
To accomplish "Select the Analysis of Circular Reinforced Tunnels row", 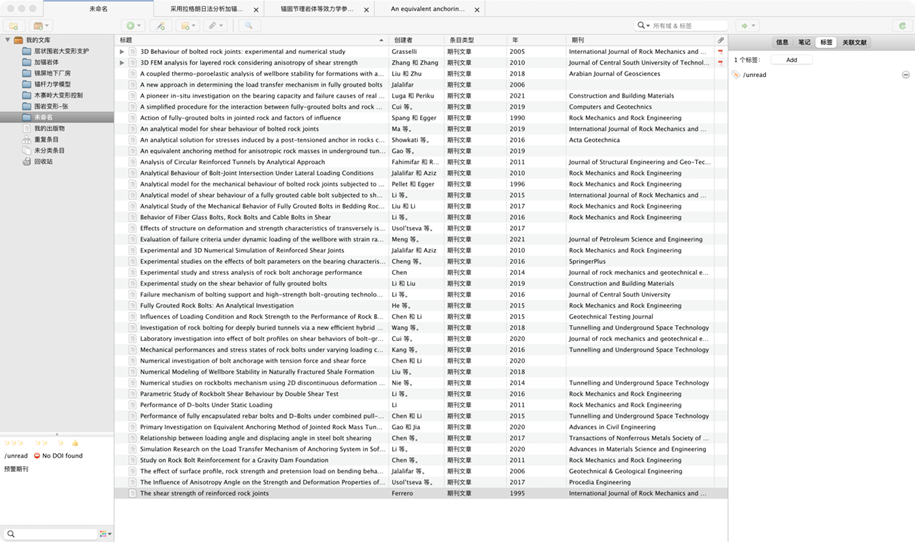I will click(421, 162).
